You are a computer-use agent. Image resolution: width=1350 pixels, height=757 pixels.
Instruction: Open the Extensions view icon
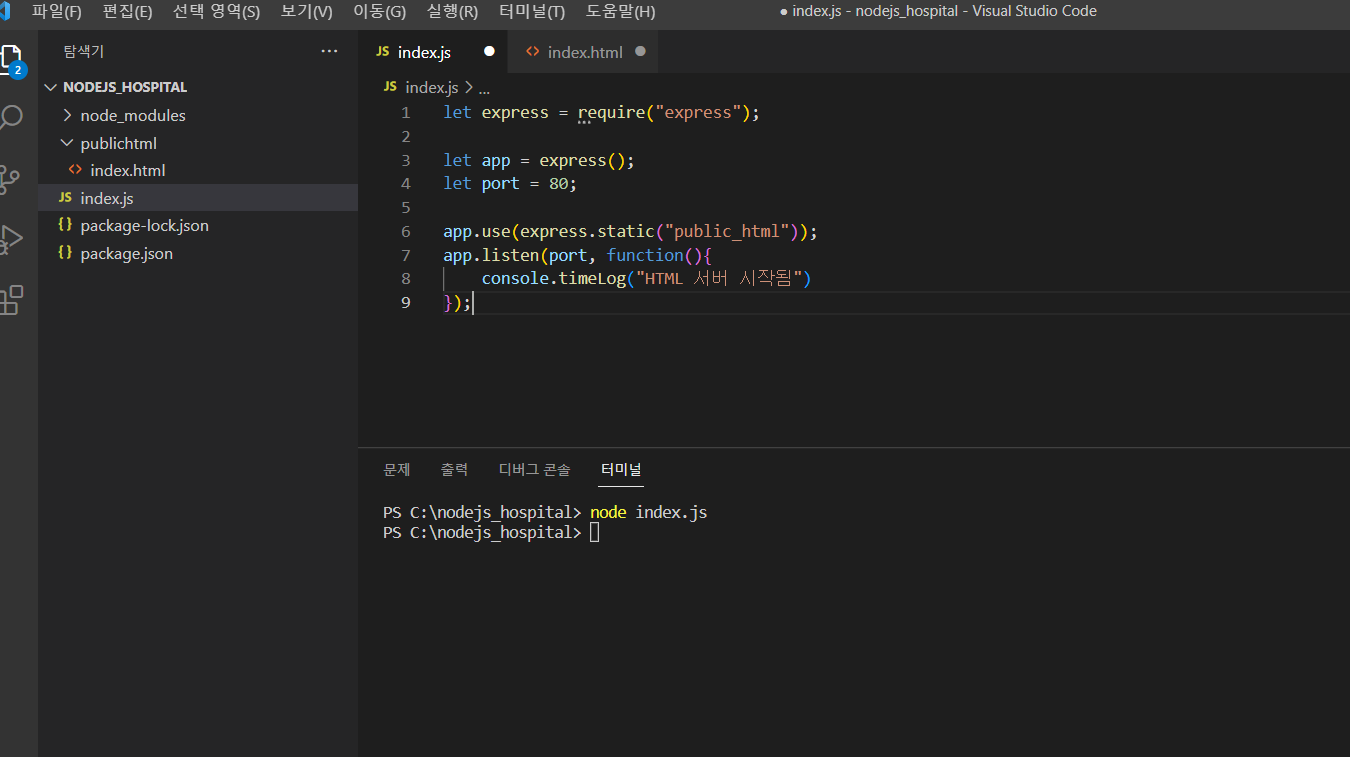11,300
